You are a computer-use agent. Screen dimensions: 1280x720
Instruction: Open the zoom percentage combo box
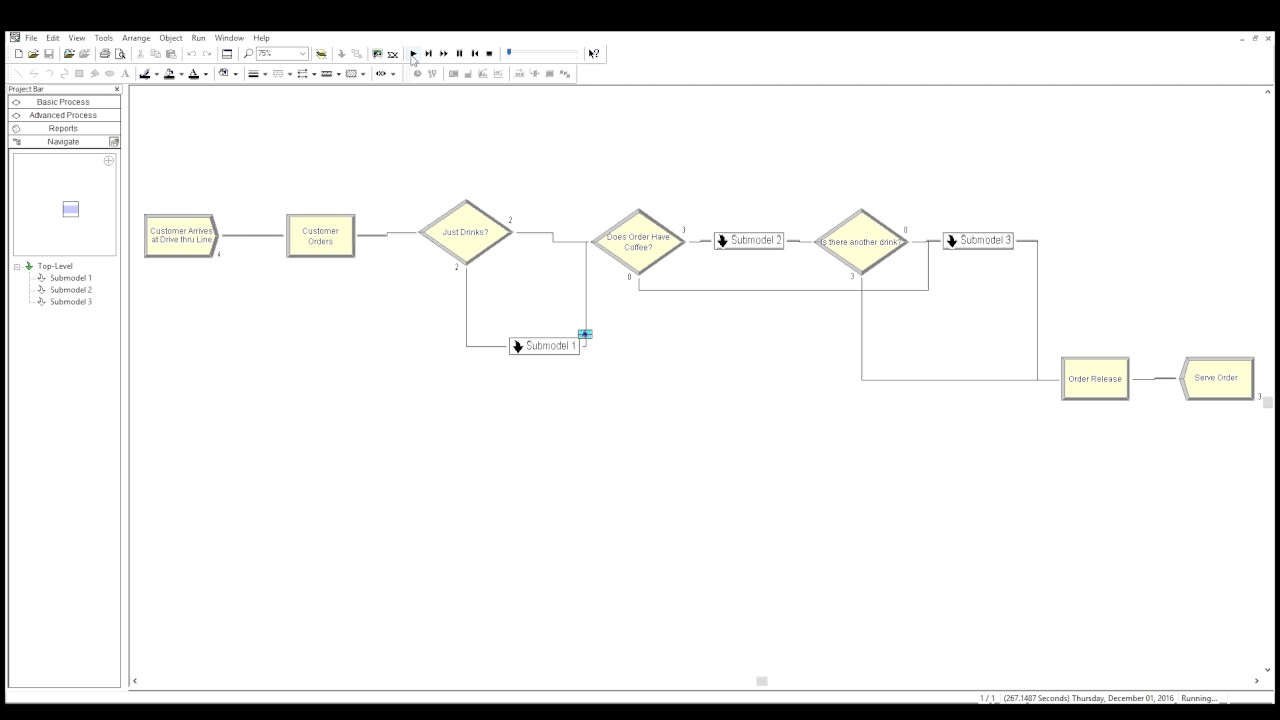(x=282, y=54)
